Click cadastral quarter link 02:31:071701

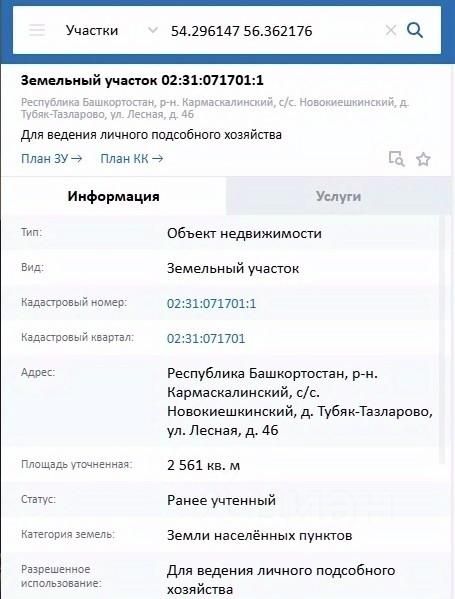pos(206,338)
